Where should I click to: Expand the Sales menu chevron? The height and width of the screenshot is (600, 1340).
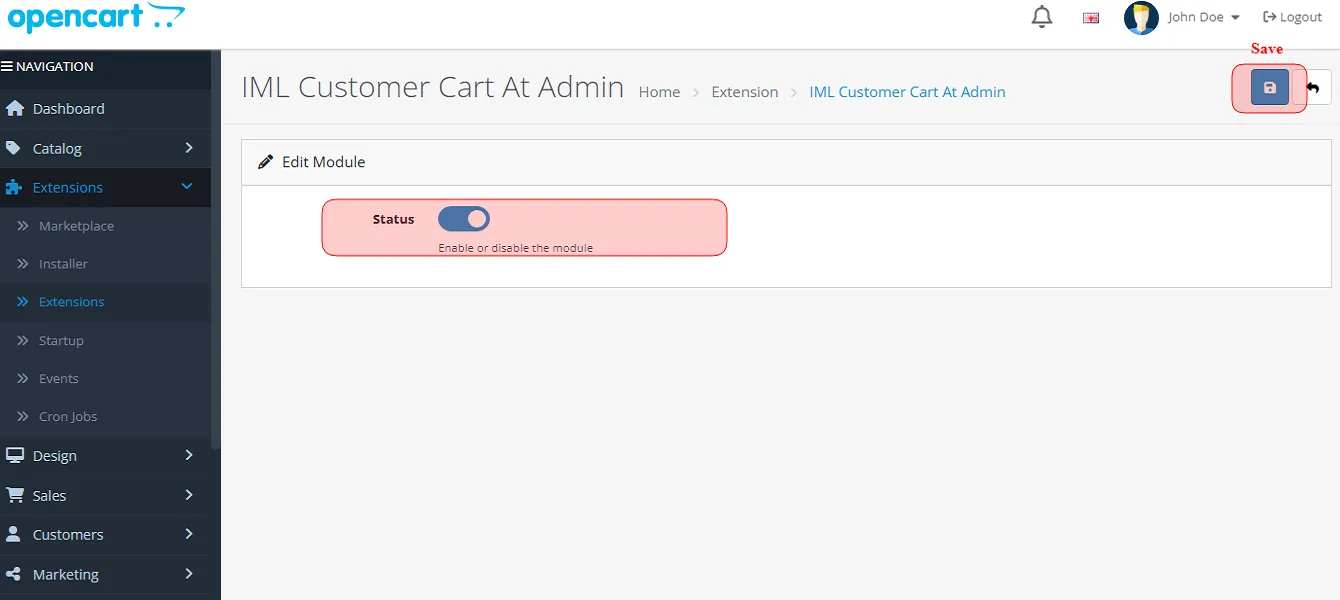click(189, 495)
